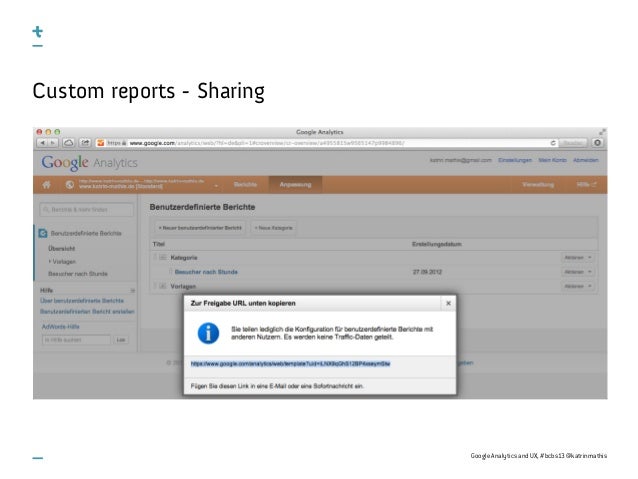
Task: Open Übersicht in the sidebar
Action: pos(61,249)
